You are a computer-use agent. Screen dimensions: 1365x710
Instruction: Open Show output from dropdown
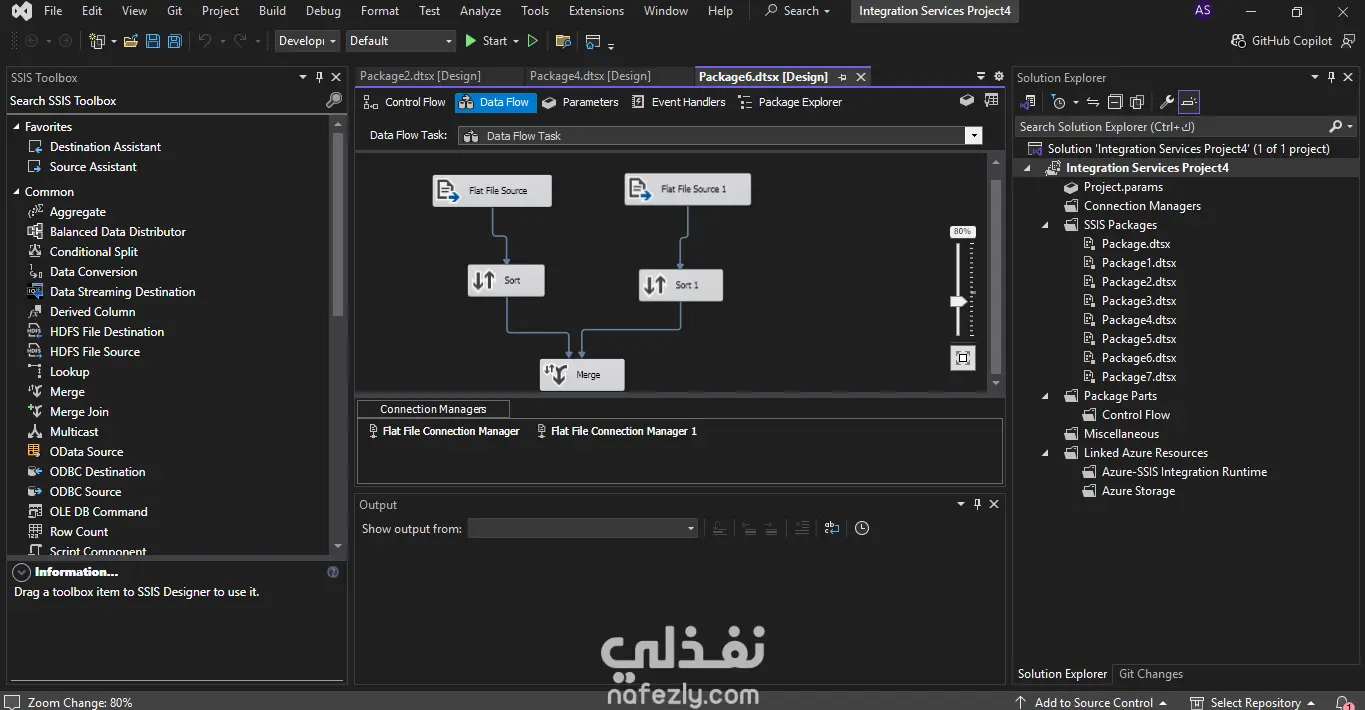[x=690, y=528]
